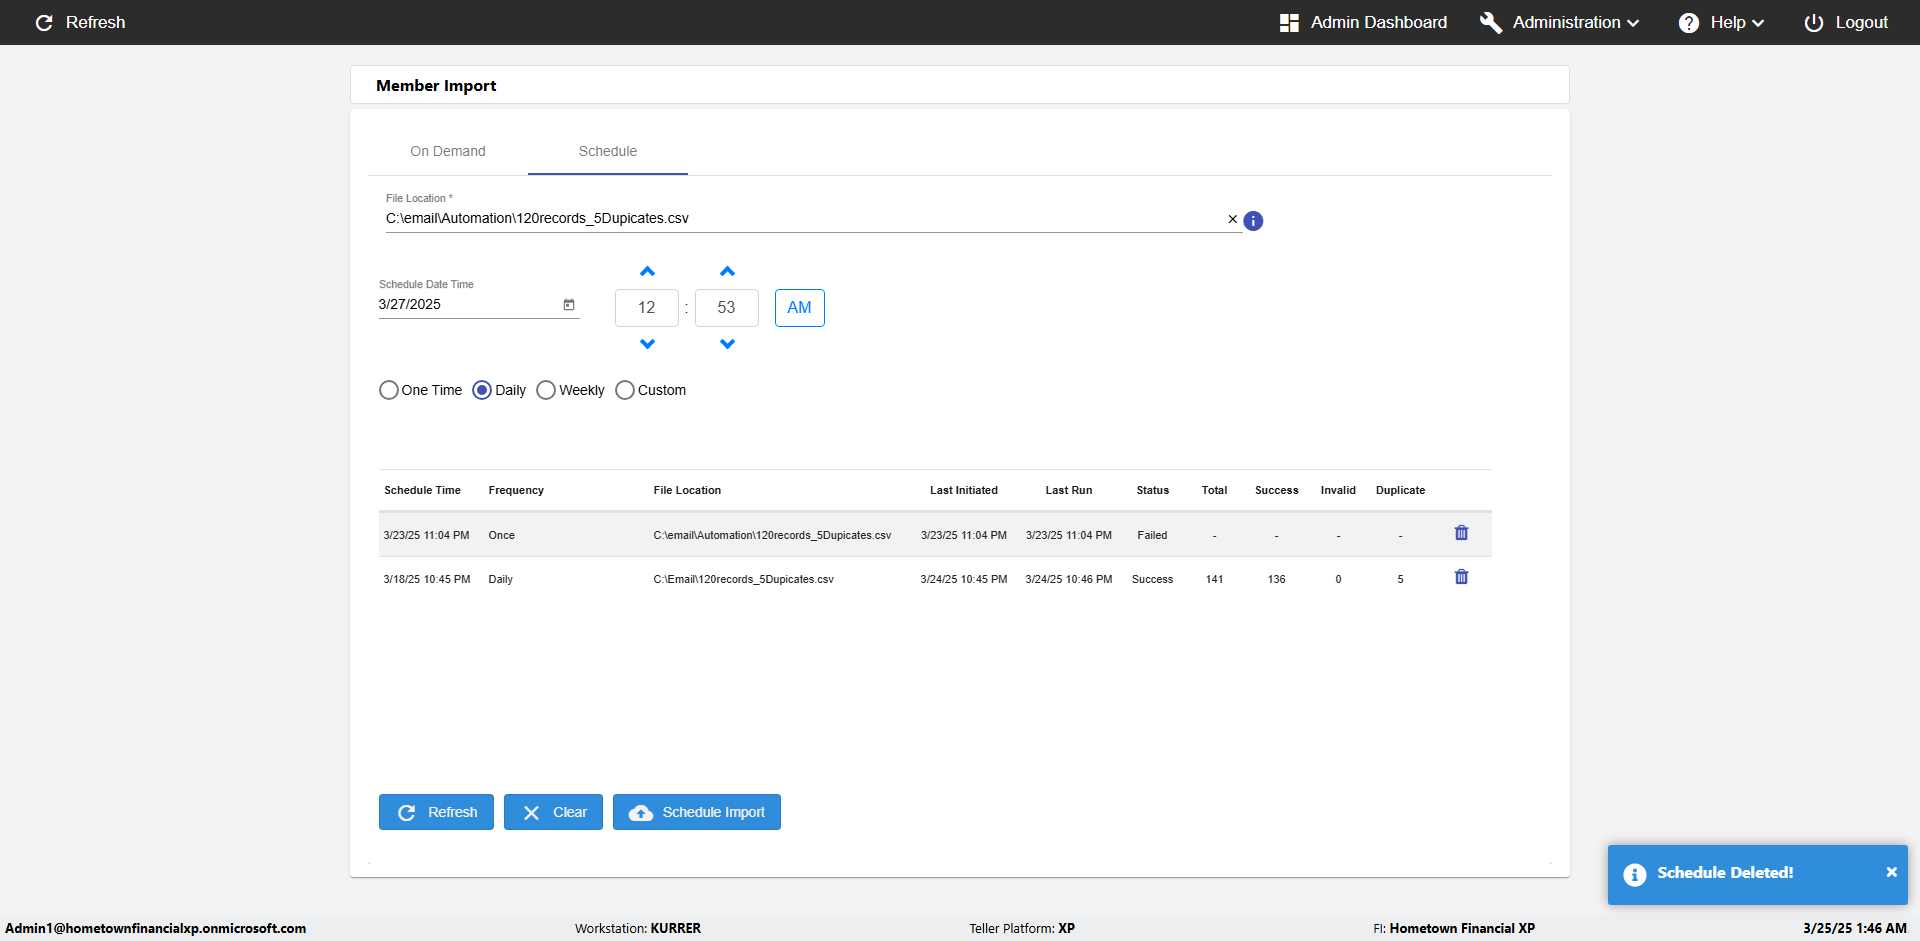Expand the Help menu
This screenshot has width=1920, height=941.
(x=1721, y=22)
